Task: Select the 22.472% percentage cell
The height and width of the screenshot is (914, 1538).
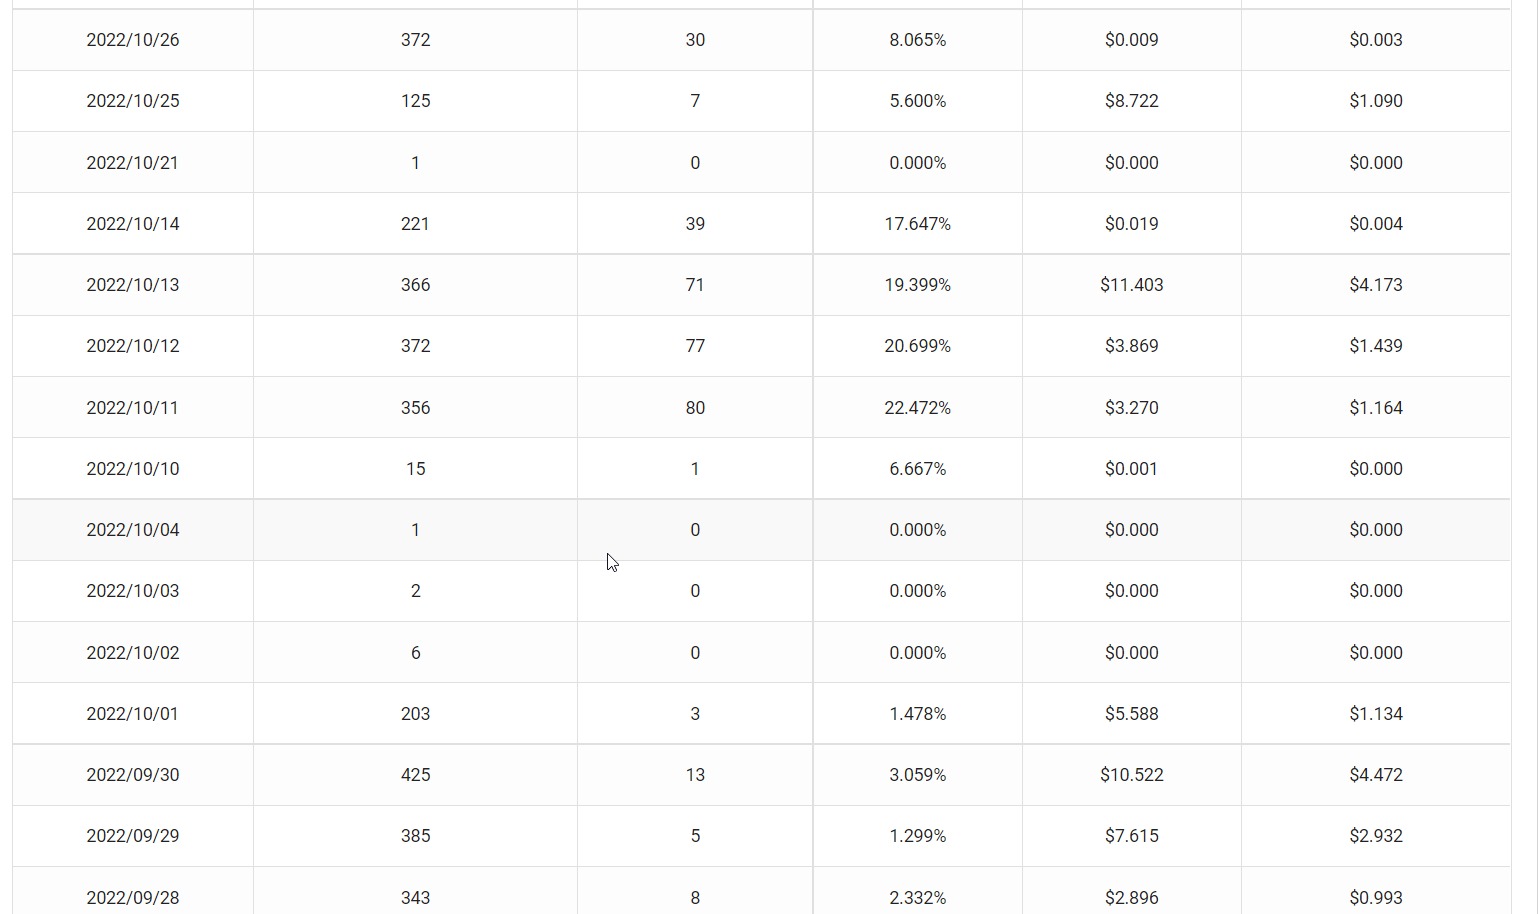Action: [x=917, y=408]
